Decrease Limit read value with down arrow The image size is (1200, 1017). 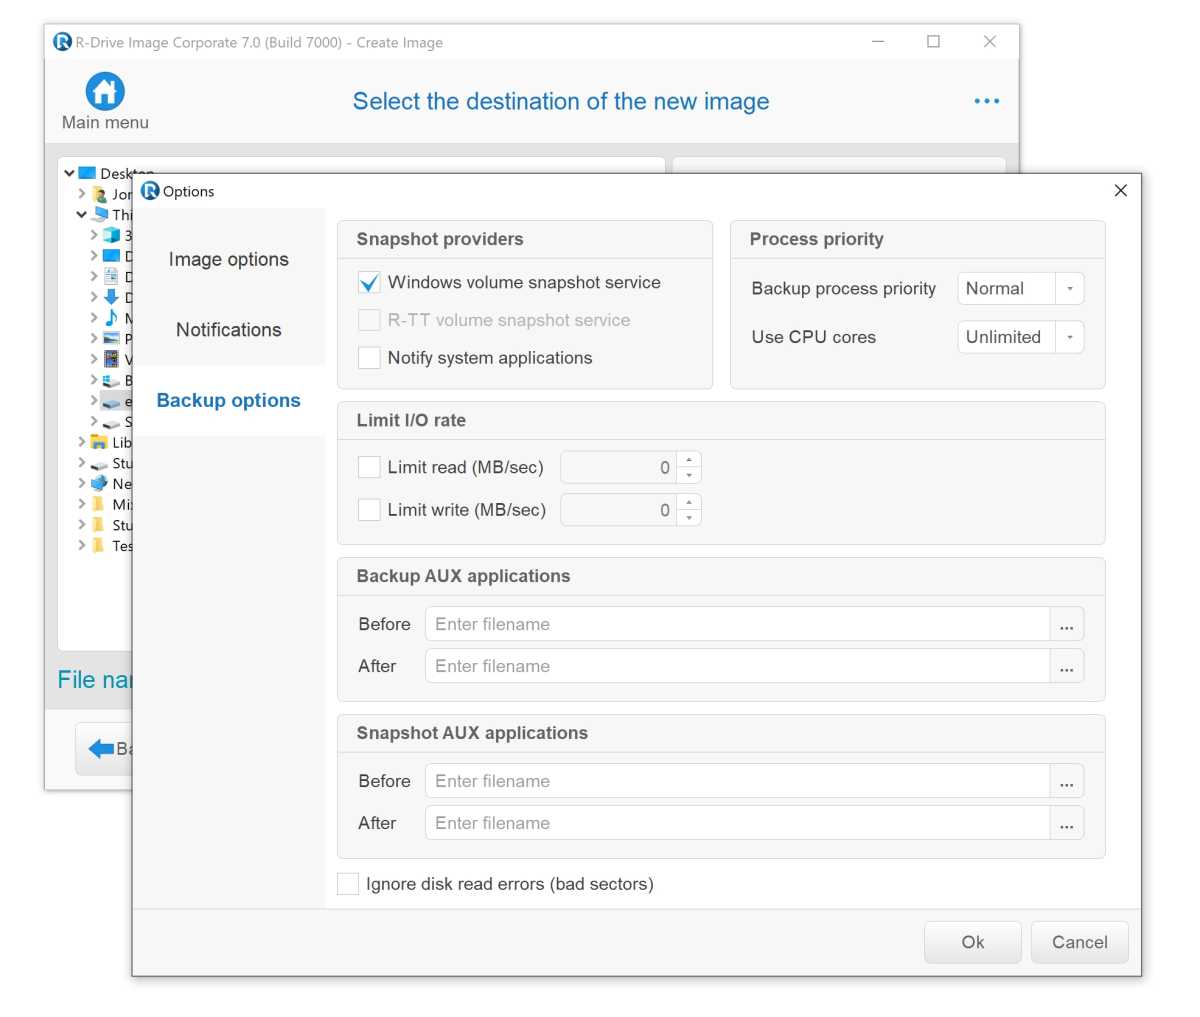coord(689,475)
